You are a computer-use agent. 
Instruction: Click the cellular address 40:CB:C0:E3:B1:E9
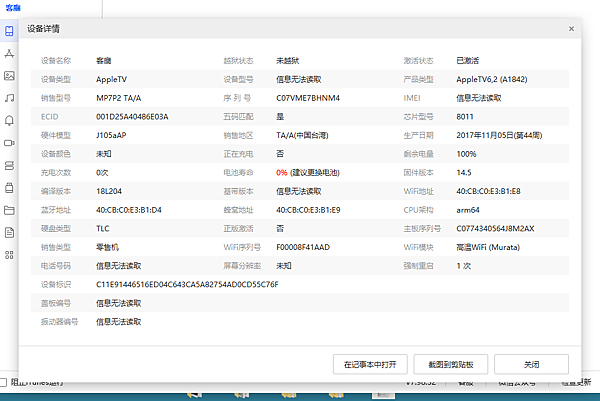pyautogui.click(x=308, y=210)
